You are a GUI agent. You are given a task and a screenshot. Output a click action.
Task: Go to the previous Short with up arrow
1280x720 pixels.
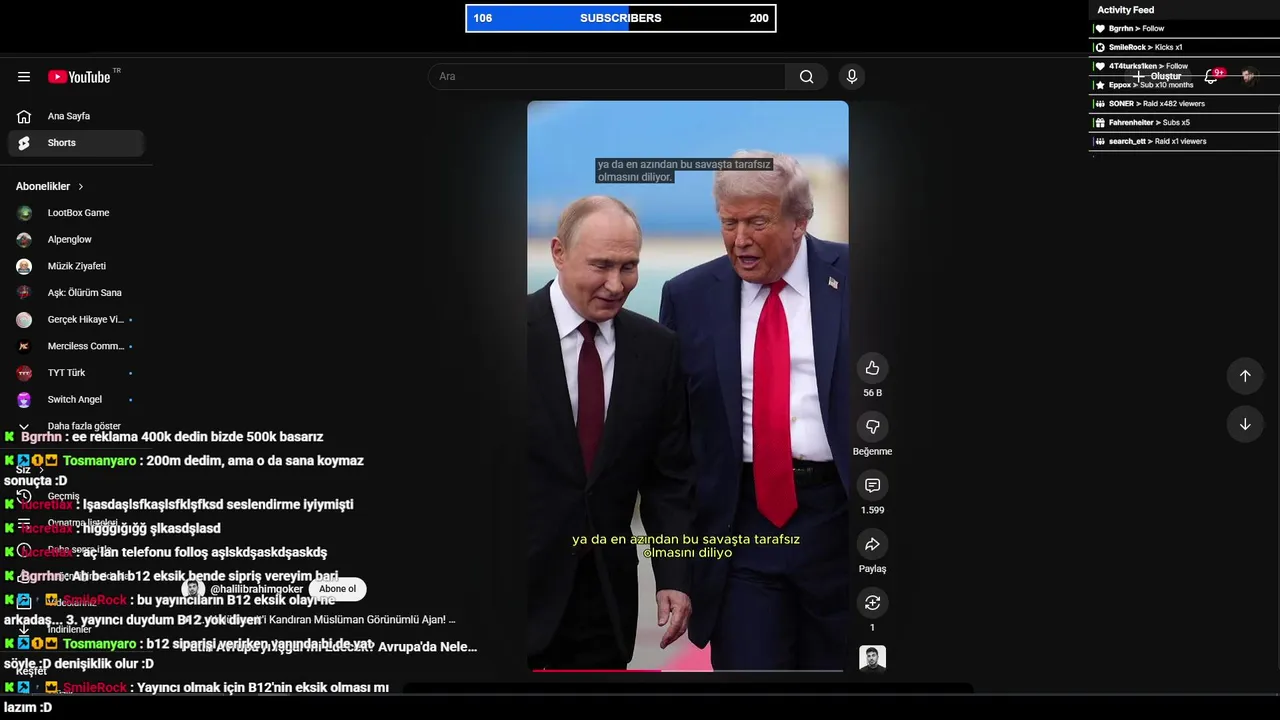point(1245,376)
